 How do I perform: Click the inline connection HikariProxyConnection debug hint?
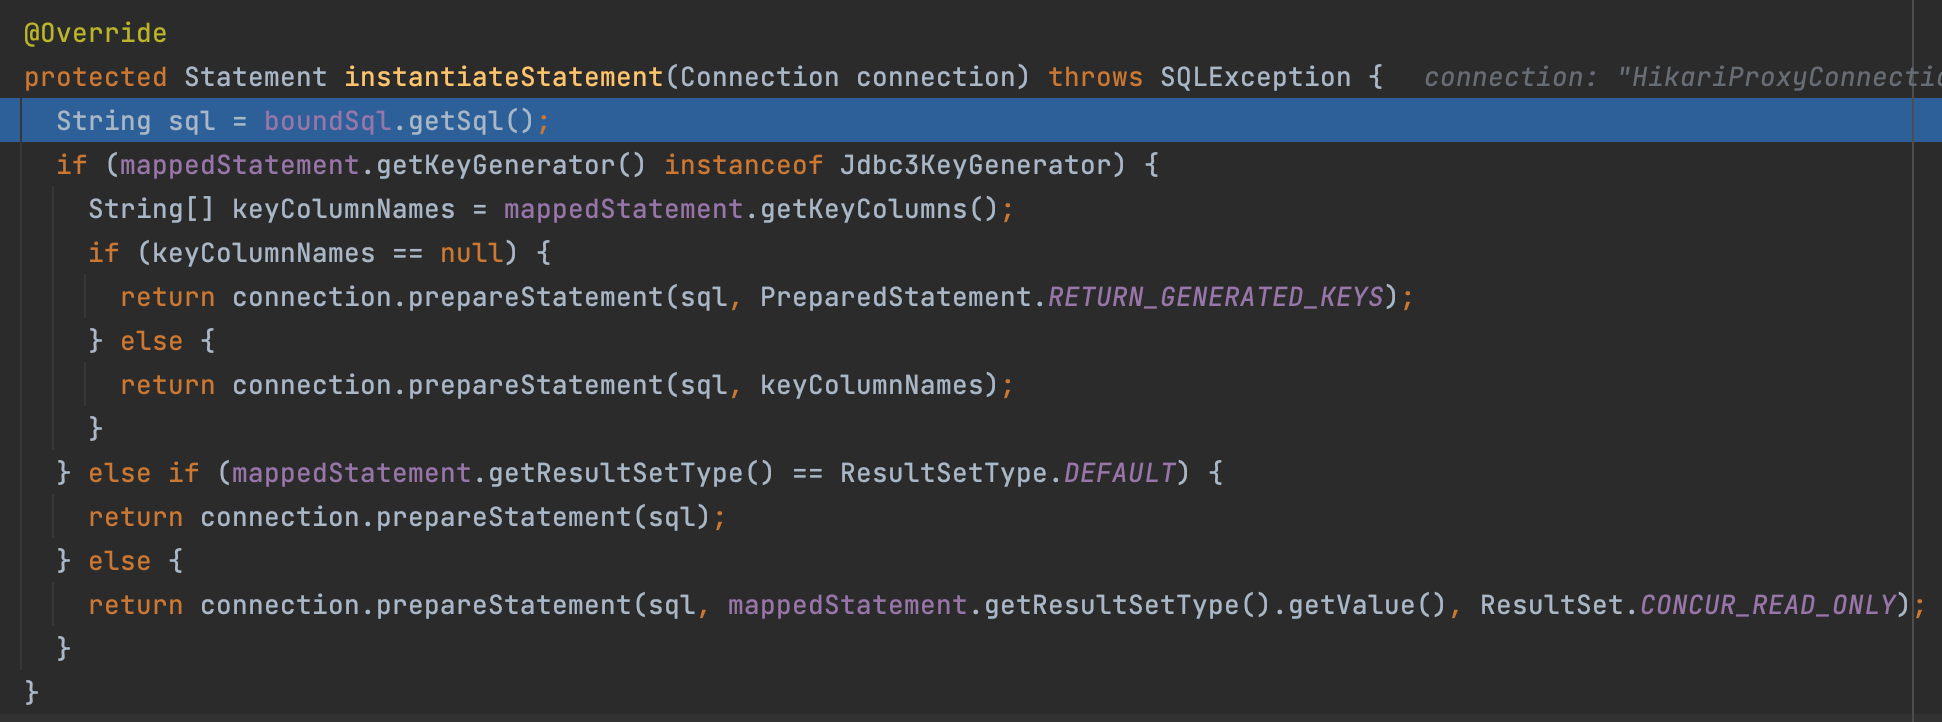(1682, 77)
